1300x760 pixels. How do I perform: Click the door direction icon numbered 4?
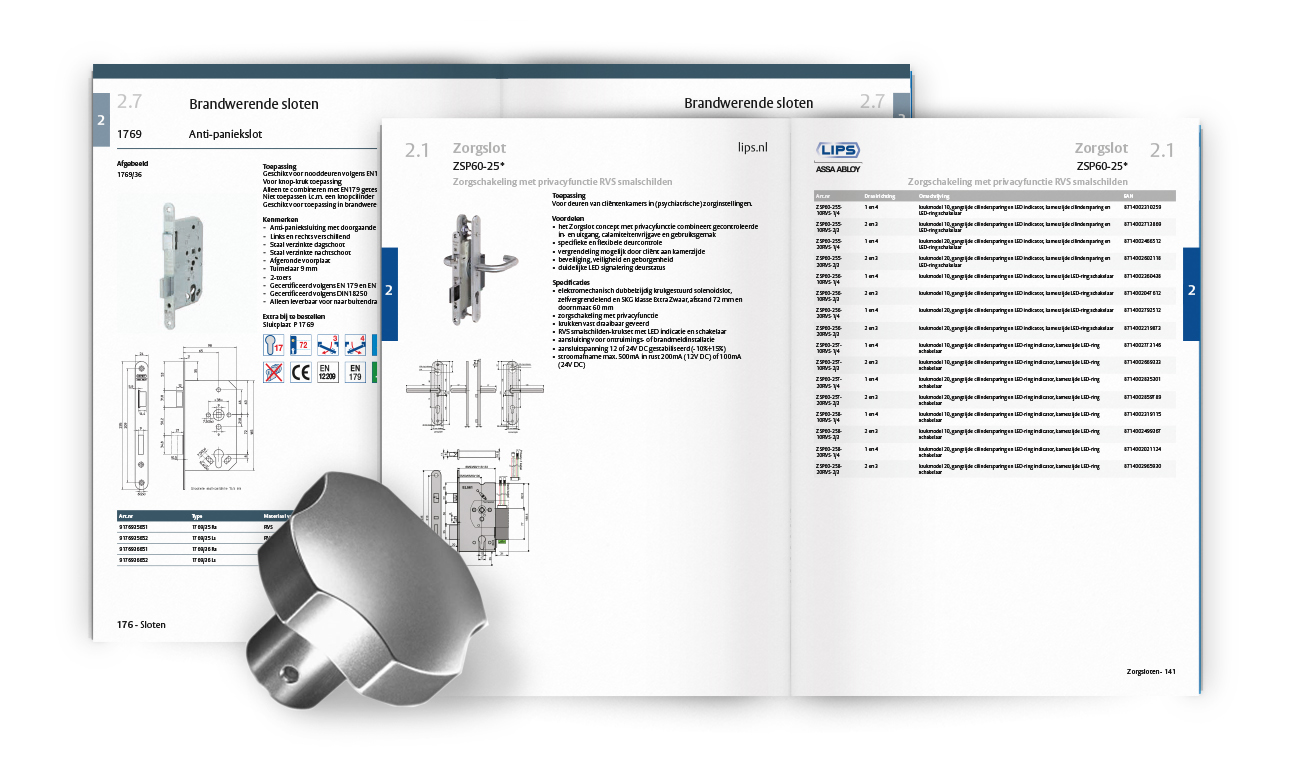[x=355, y=346]
